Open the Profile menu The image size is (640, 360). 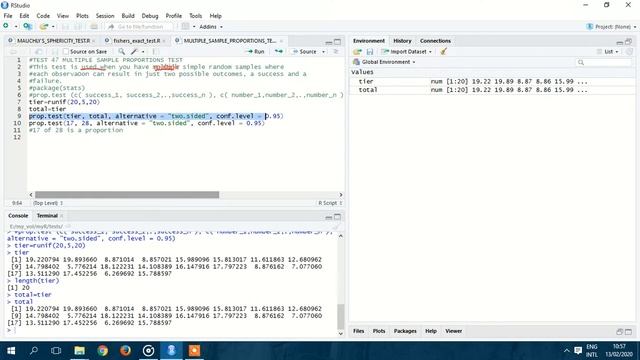click(x=173, y=16)
